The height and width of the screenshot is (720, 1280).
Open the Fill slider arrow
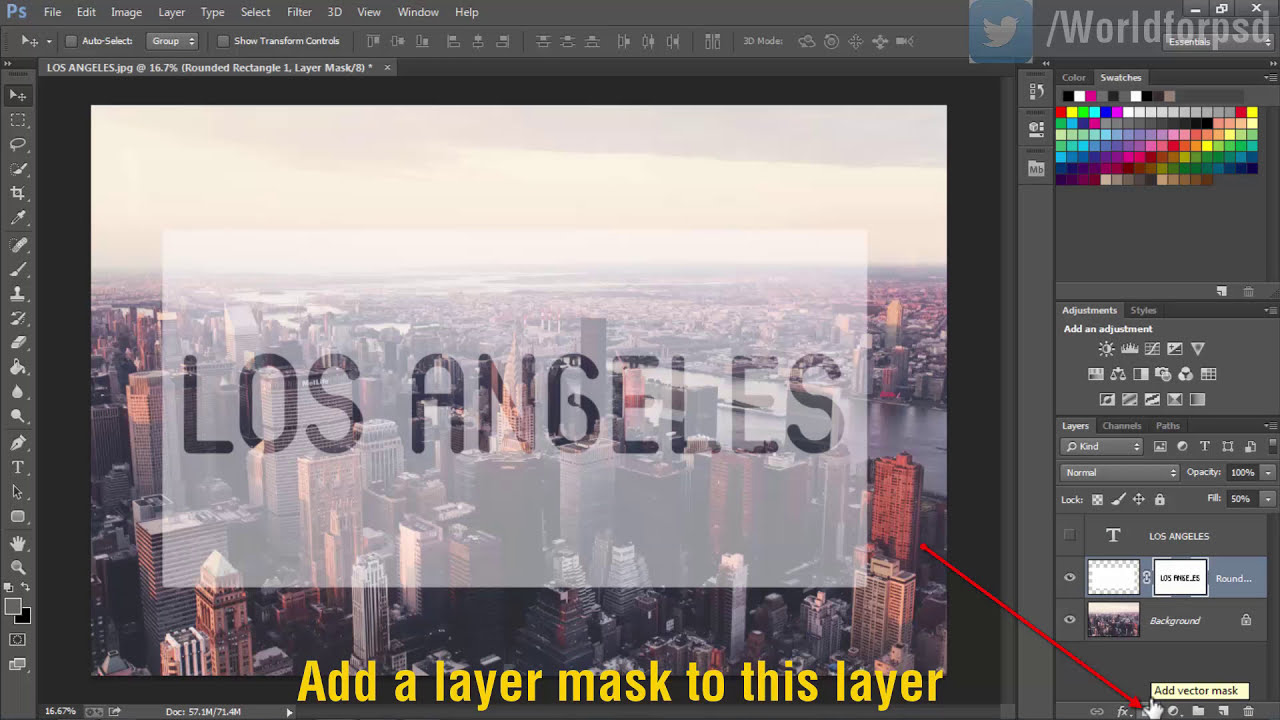(1268, 498)
